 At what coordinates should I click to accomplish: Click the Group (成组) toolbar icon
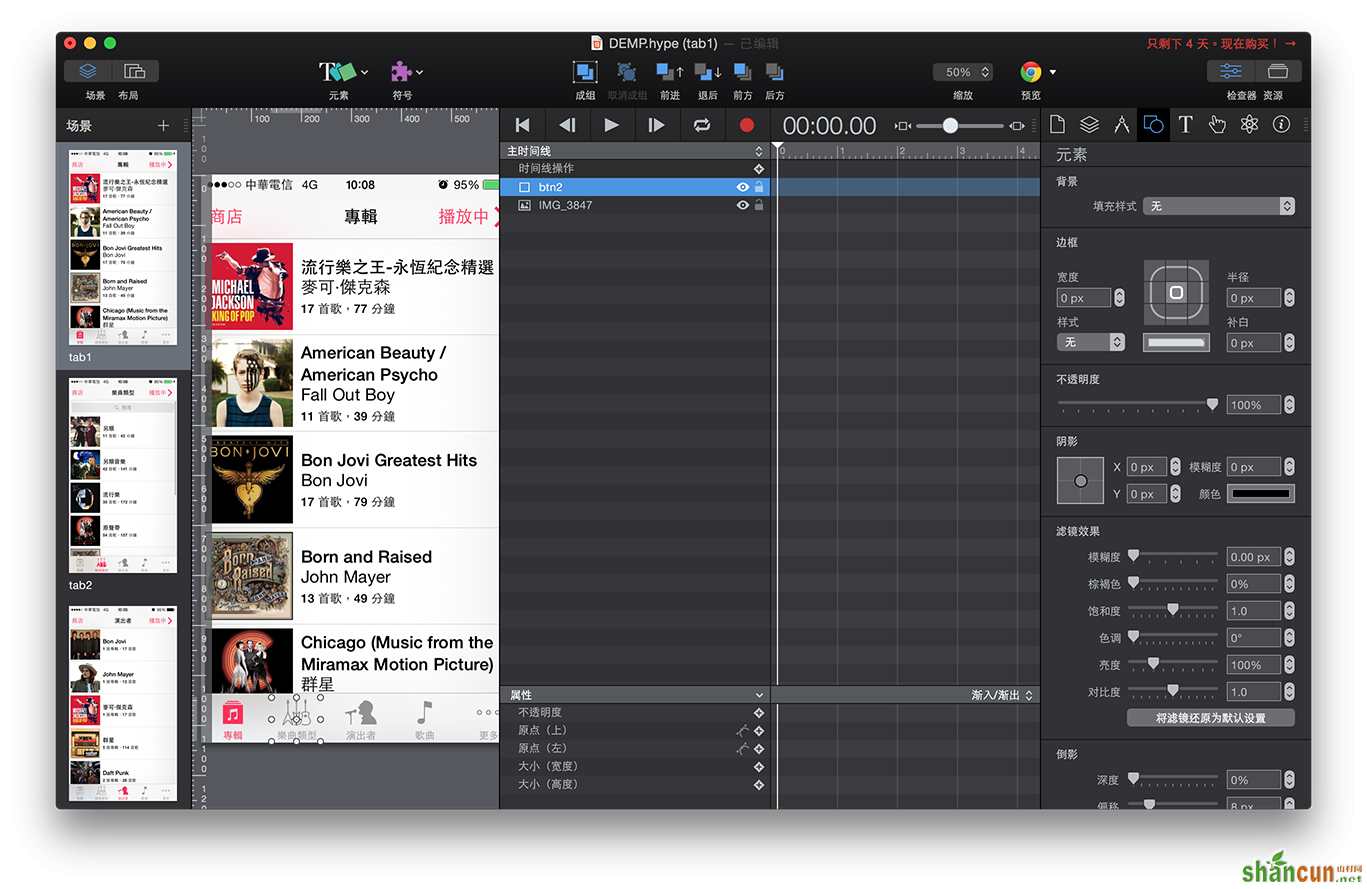pyautogui.click(x=585, y=72)
